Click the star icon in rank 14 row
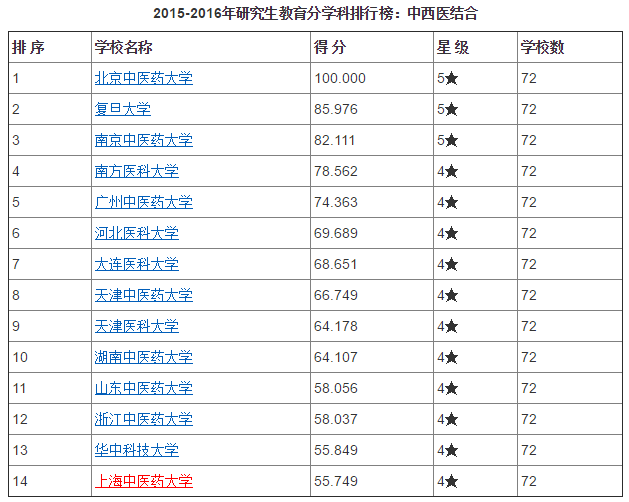Screen dimensions: 629x502 (452, 481)
